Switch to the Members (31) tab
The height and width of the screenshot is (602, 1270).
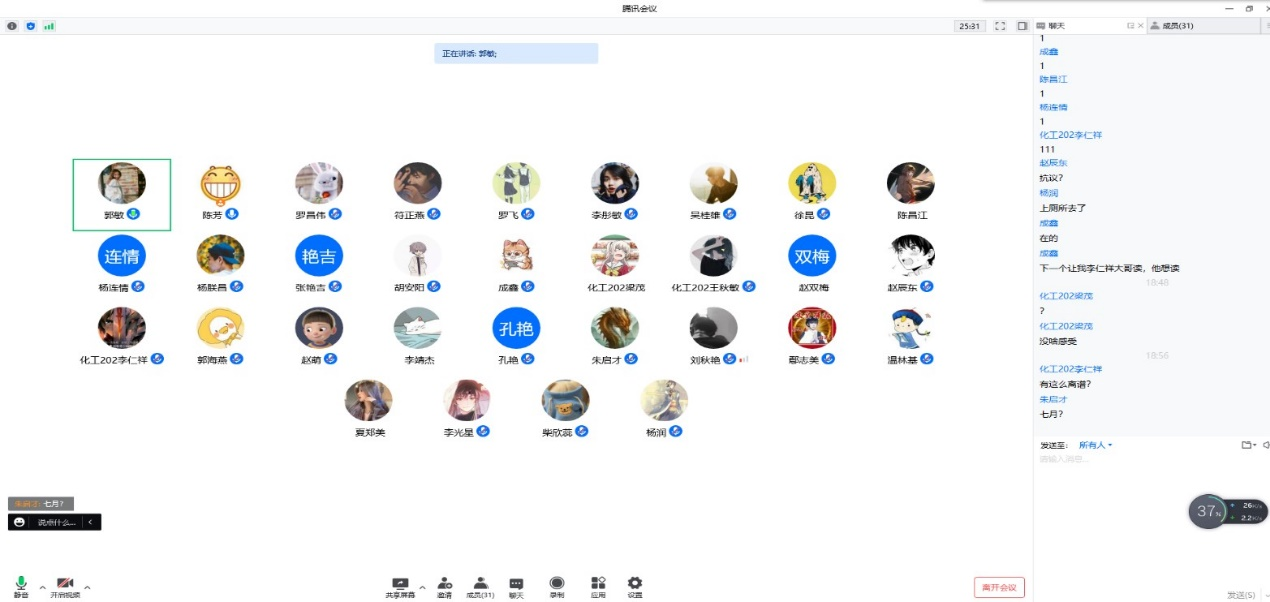point(1177,26)
